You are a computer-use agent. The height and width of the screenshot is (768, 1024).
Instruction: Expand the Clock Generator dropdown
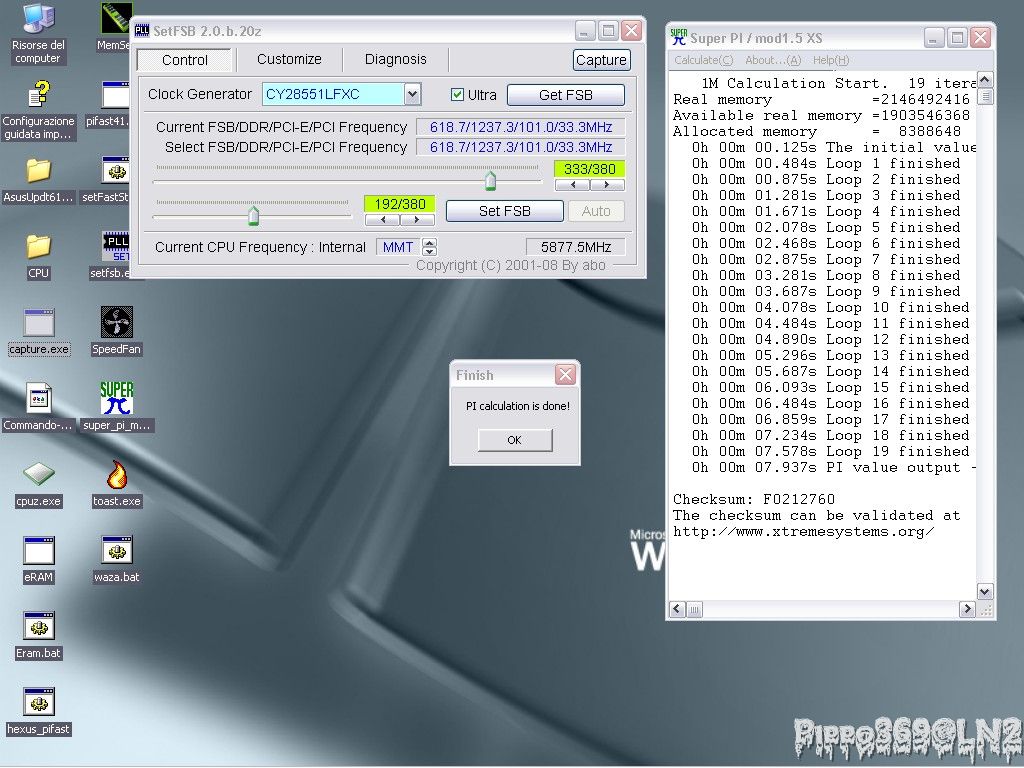(412, 94)
